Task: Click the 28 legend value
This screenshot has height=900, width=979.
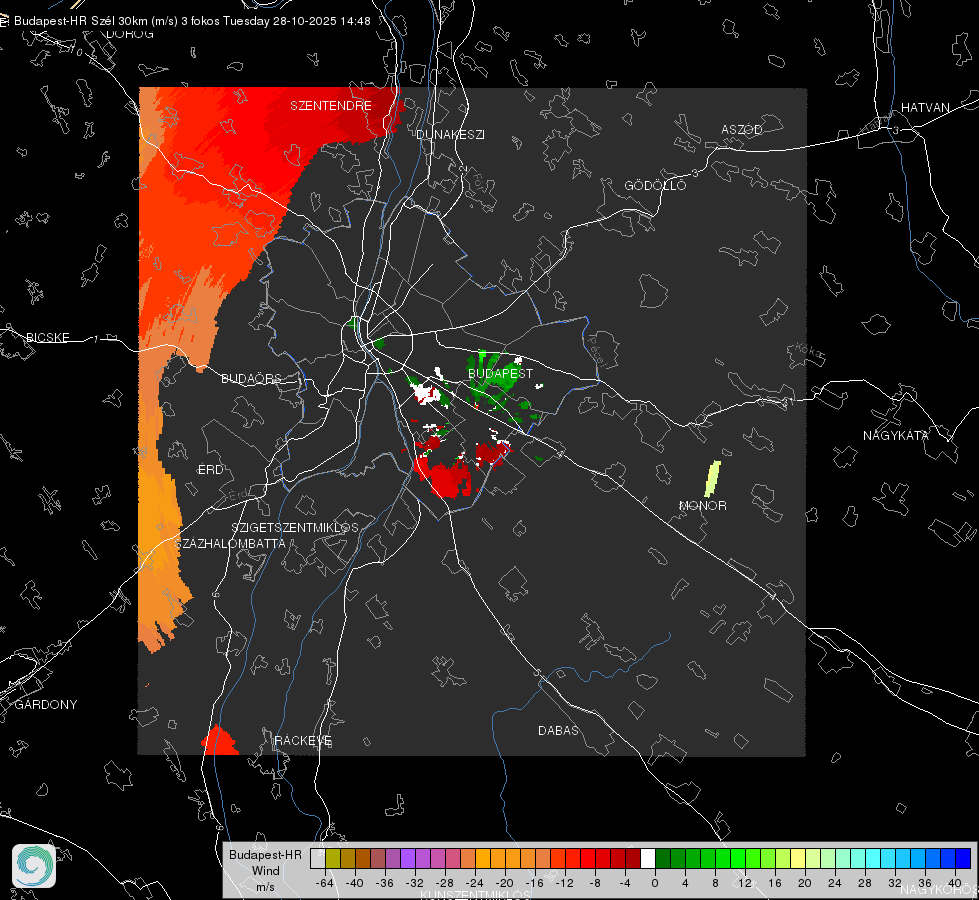Action: coord(864,883)
